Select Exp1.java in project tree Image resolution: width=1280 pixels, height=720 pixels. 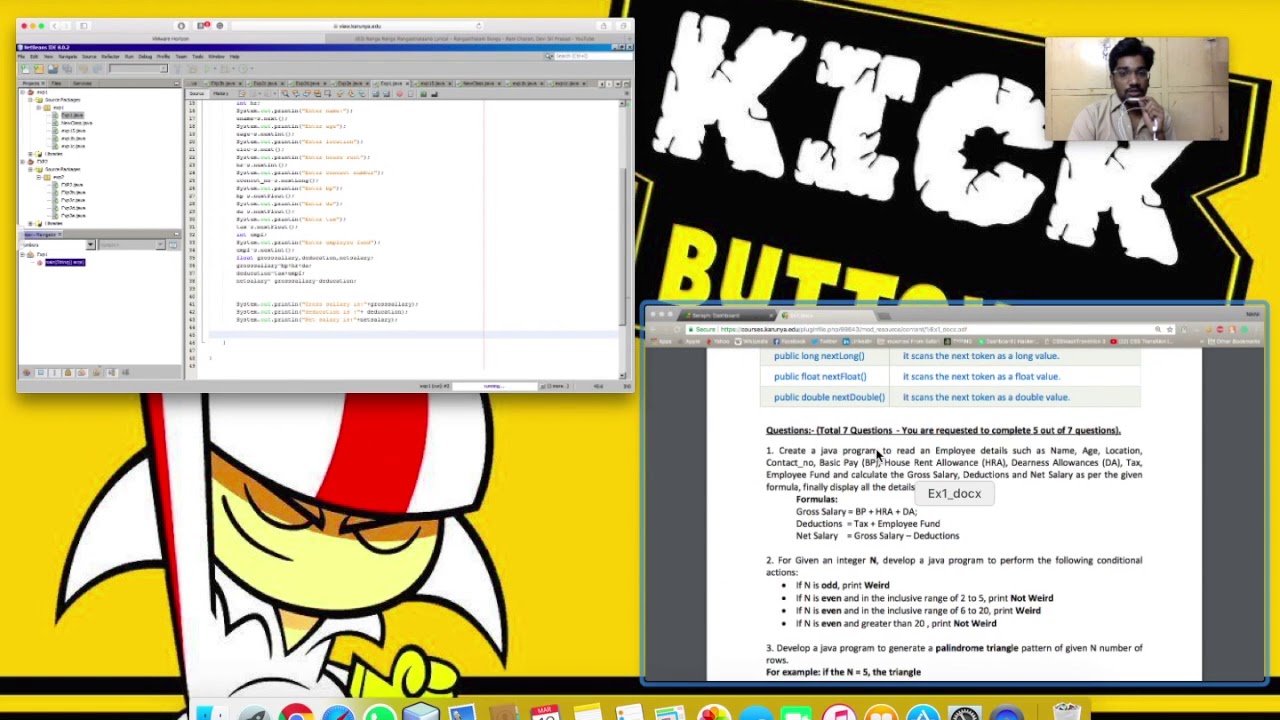click(72, 115)
